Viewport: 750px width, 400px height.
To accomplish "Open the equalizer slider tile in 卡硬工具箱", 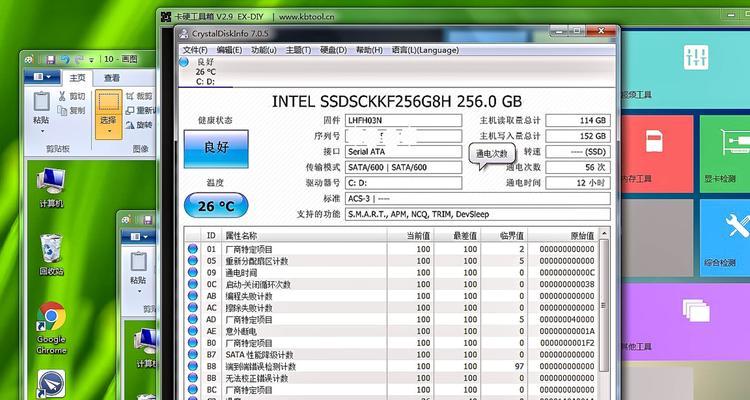I will [x=685, y=70].
